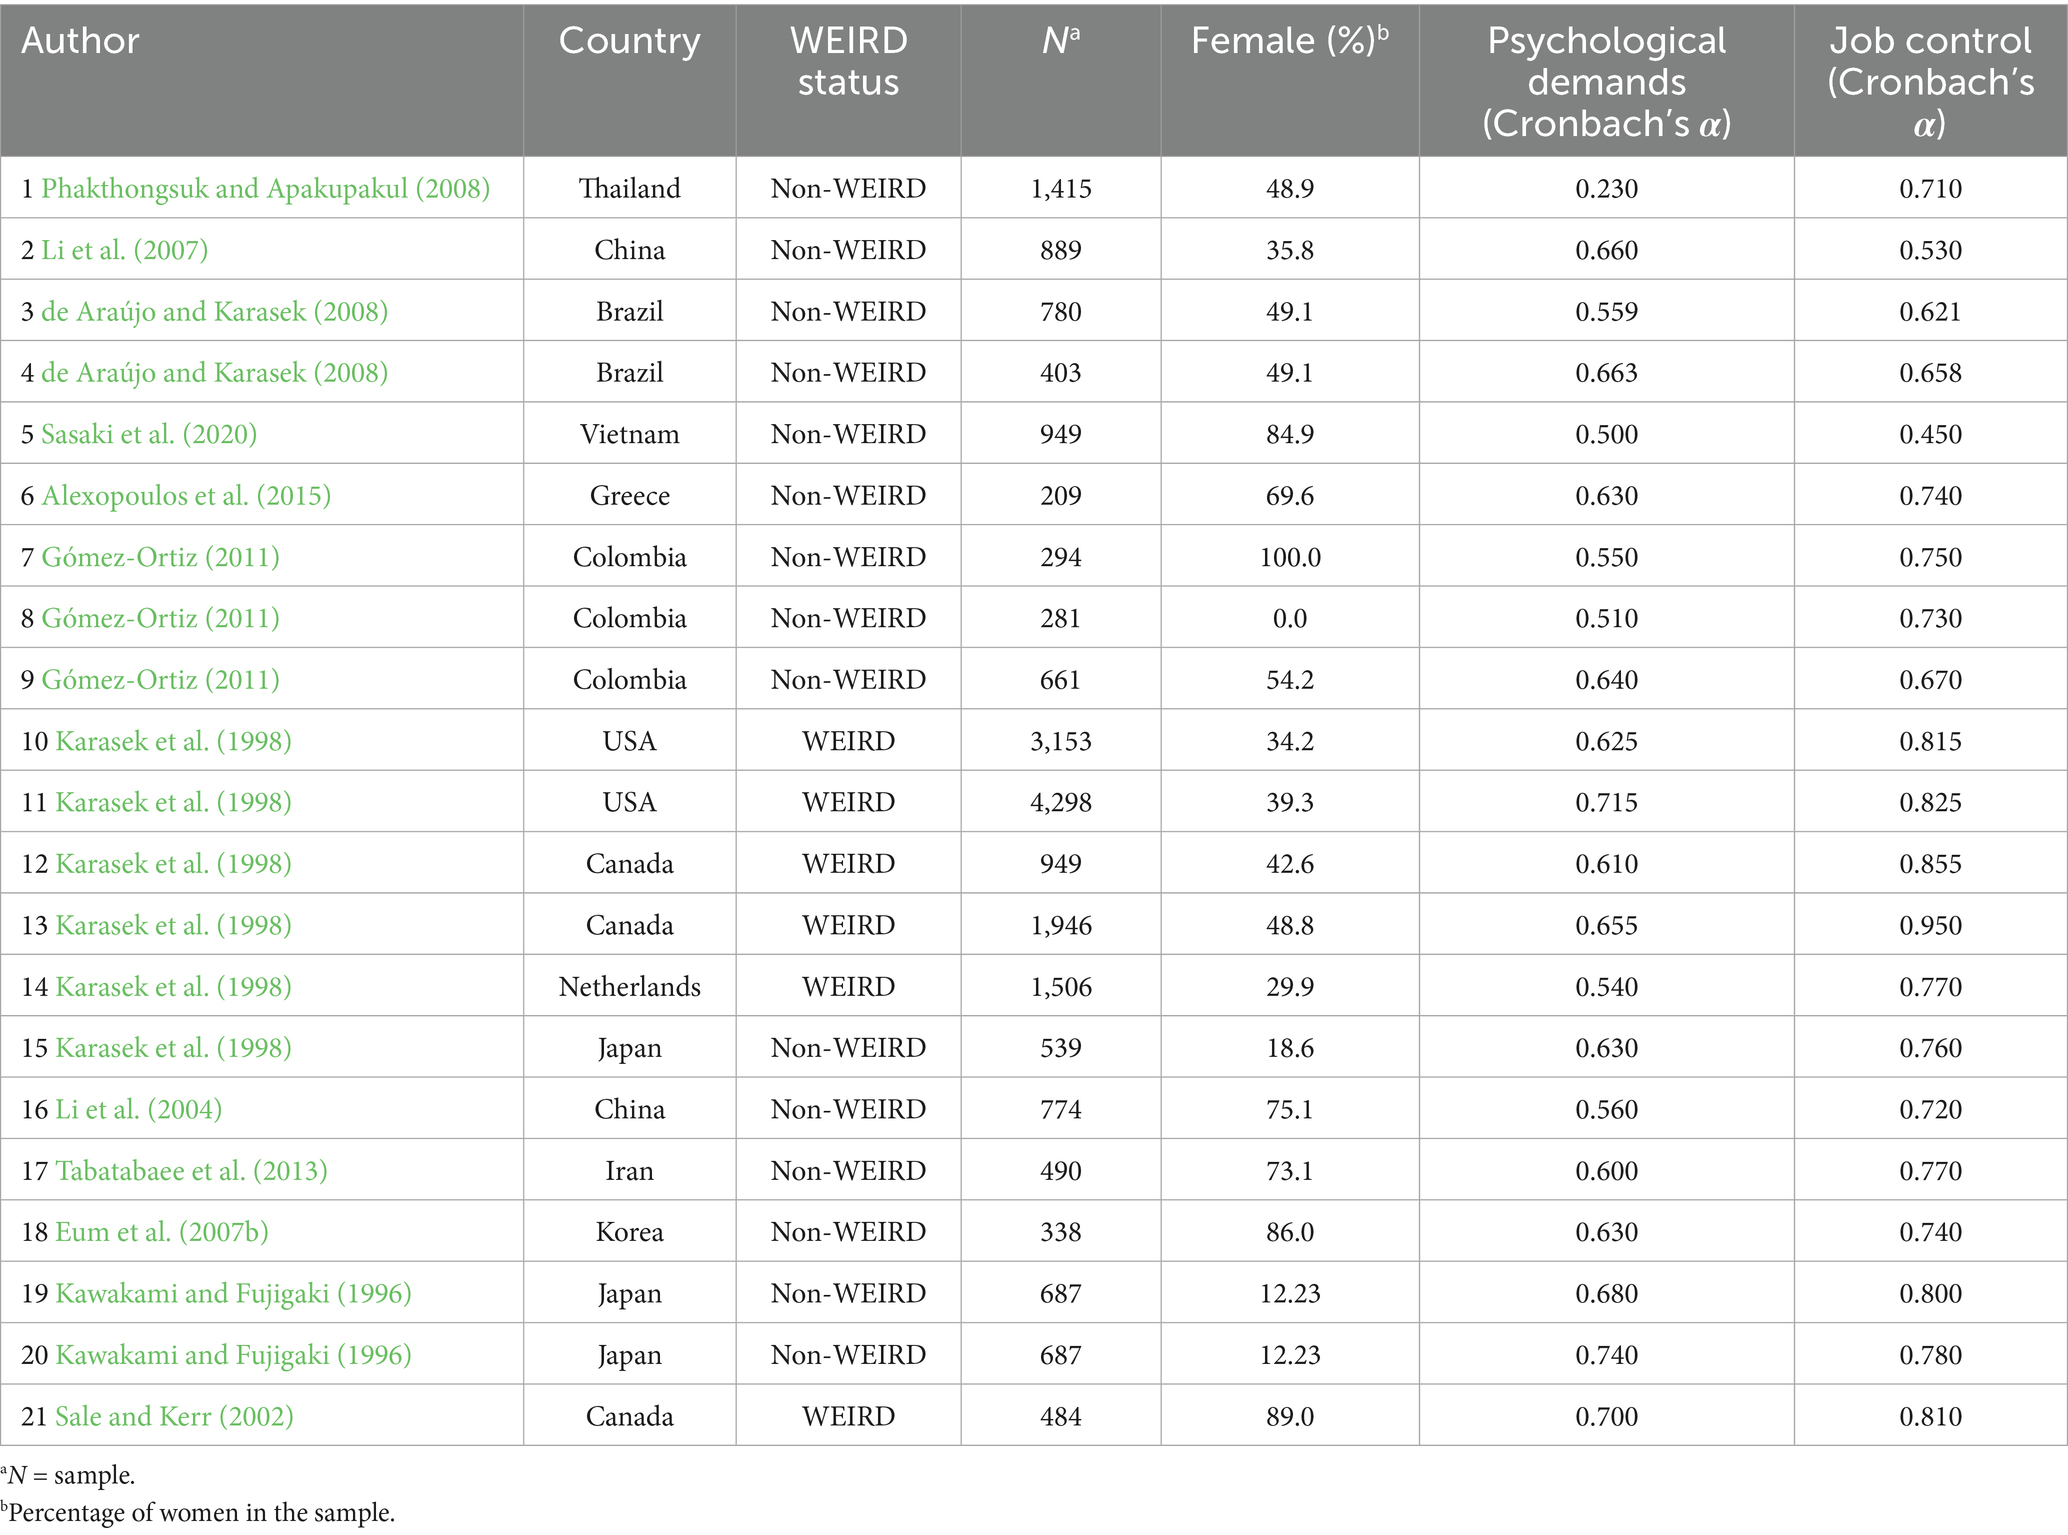Click the 0.950 job control value
The width and height of the screenshot is (2068, 1535).
tap(1930, 925)
